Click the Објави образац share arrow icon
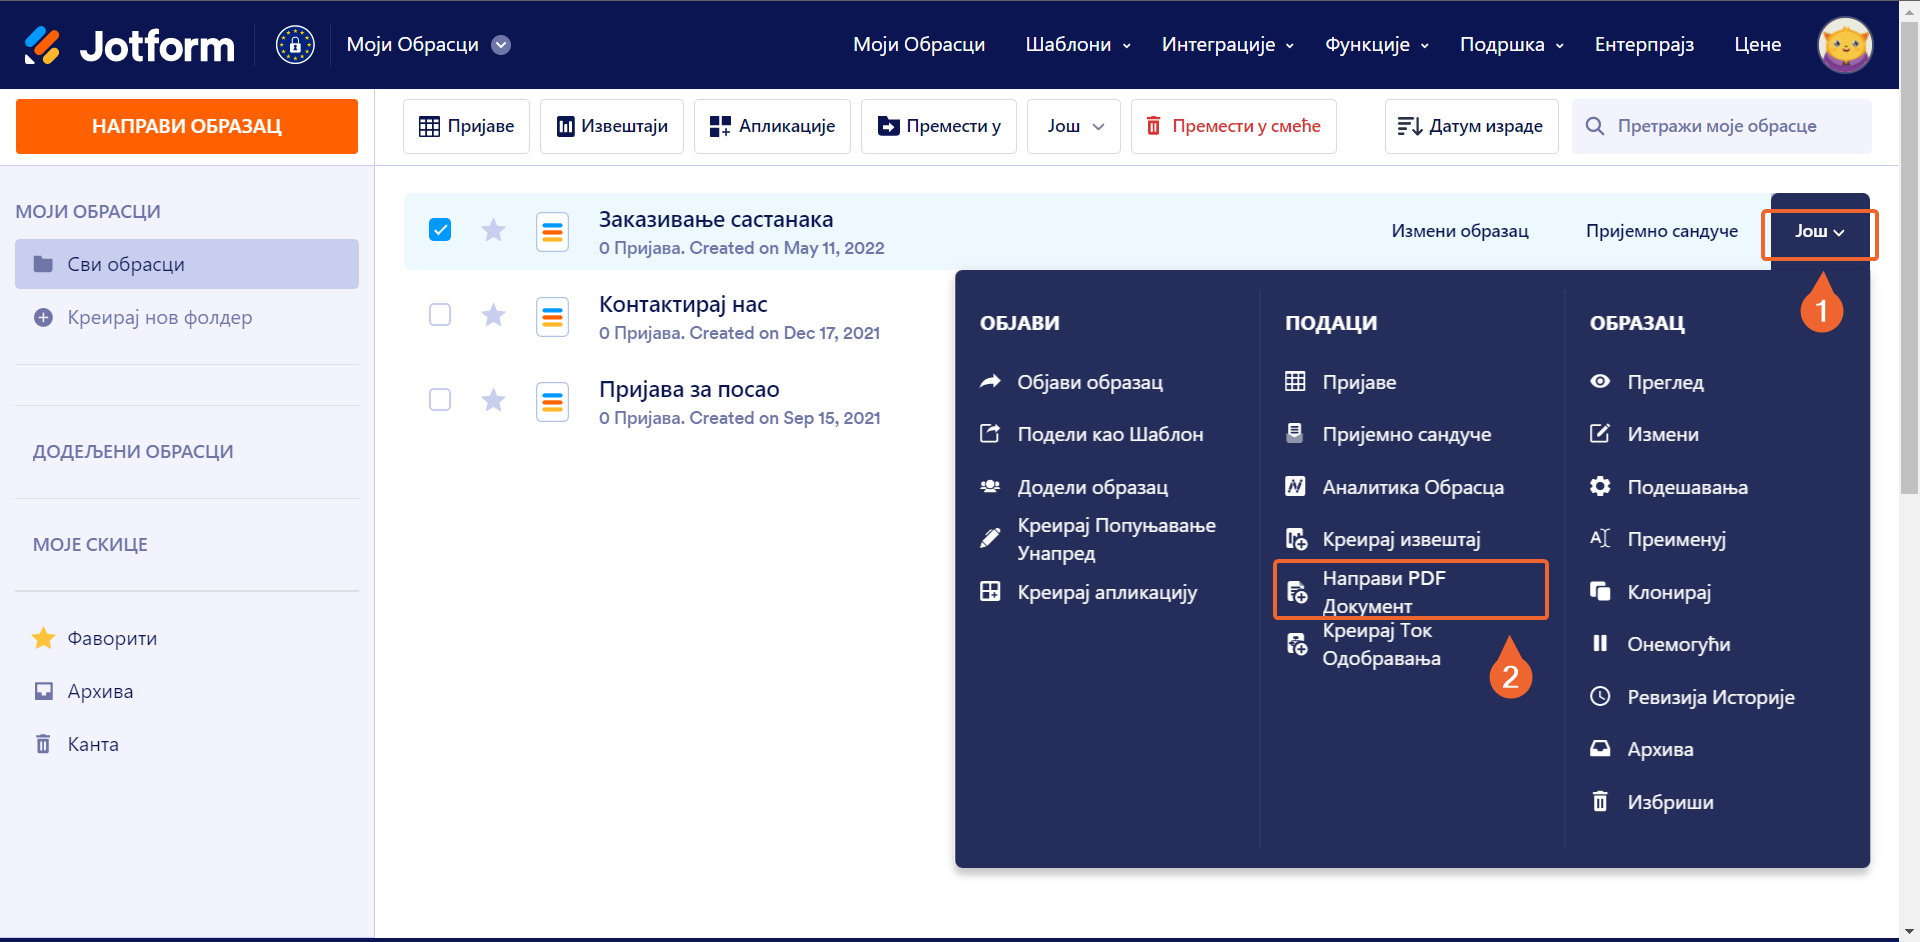Viewport: 1920px width, 942px height. point(990,381)
